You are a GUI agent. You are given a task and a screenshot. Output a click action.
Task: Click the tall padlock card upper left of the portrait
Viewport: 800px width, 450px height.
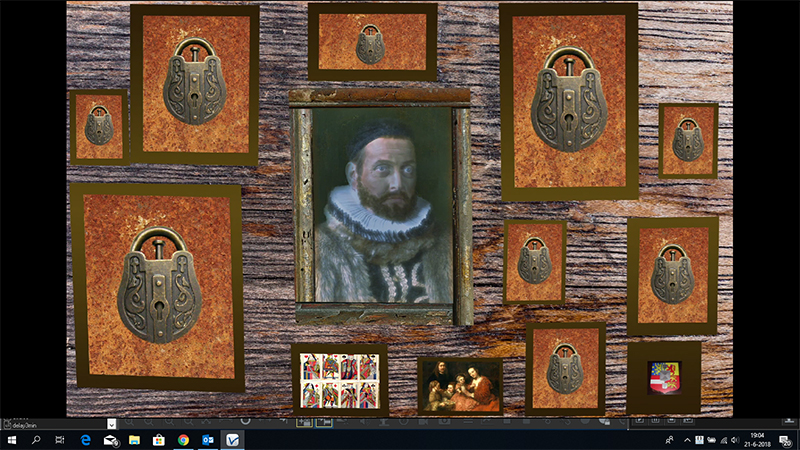(x=195, y=85)
